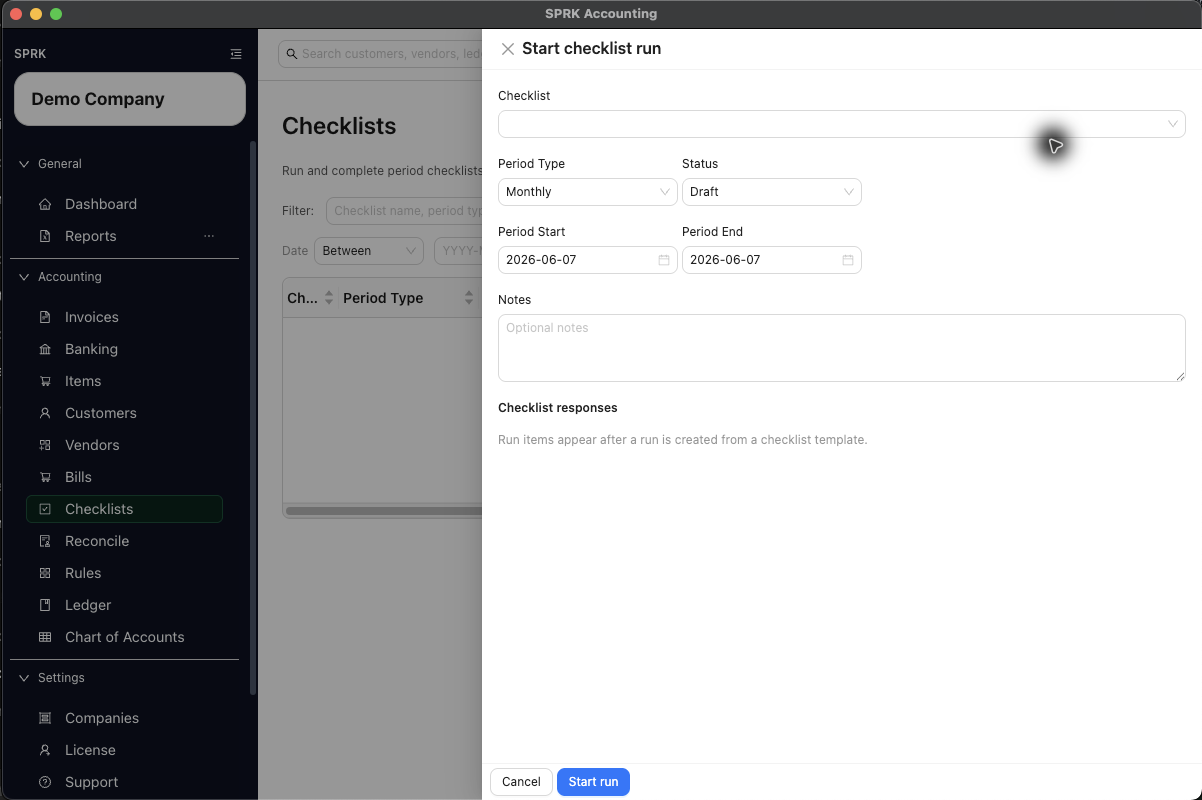Viewport: 1202px width, 800px height.
Task: Sort by the Ch... column arrows
Action: pyautogui.click(x=329, y=298)
